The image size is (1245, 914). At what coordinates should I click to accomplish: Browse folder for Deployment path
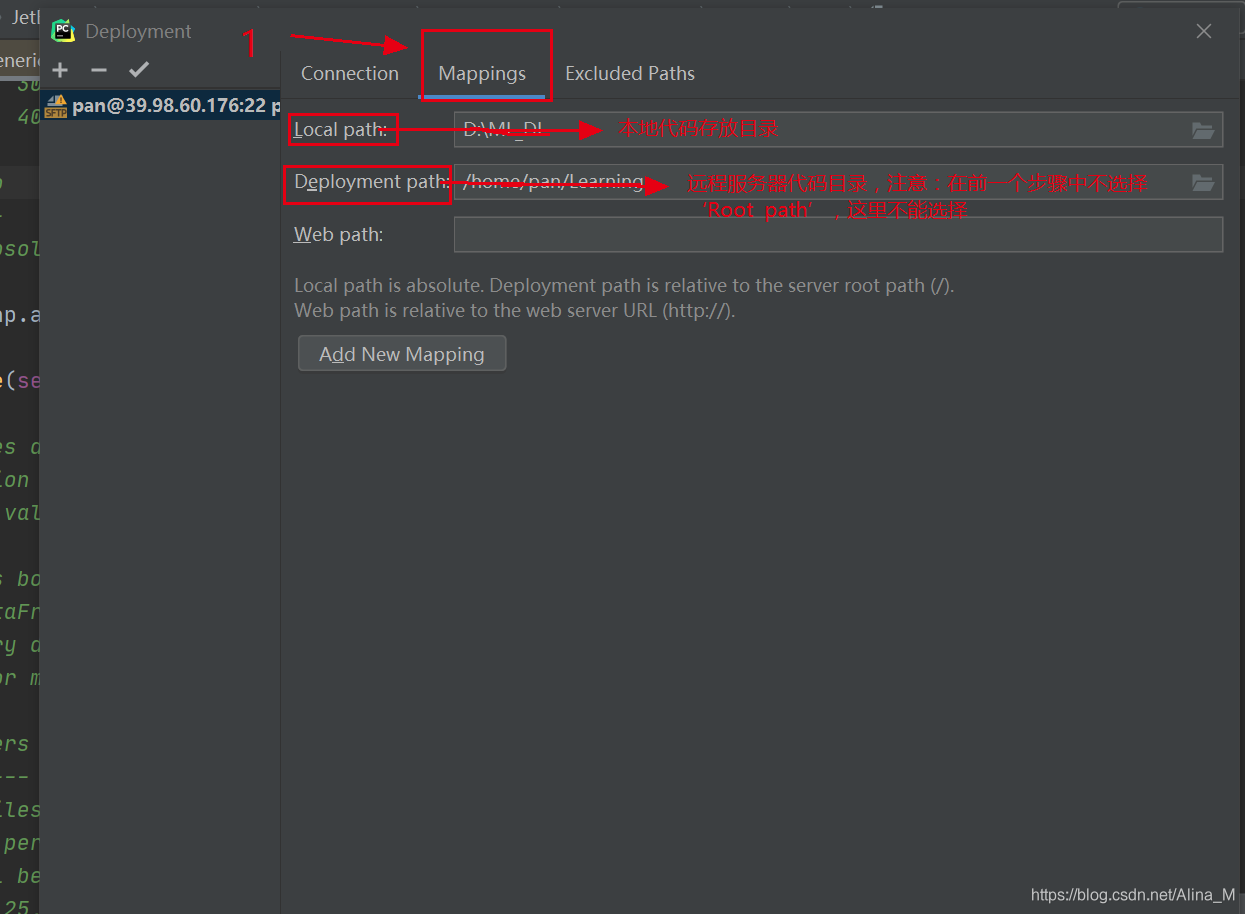tap(1203, 182)
